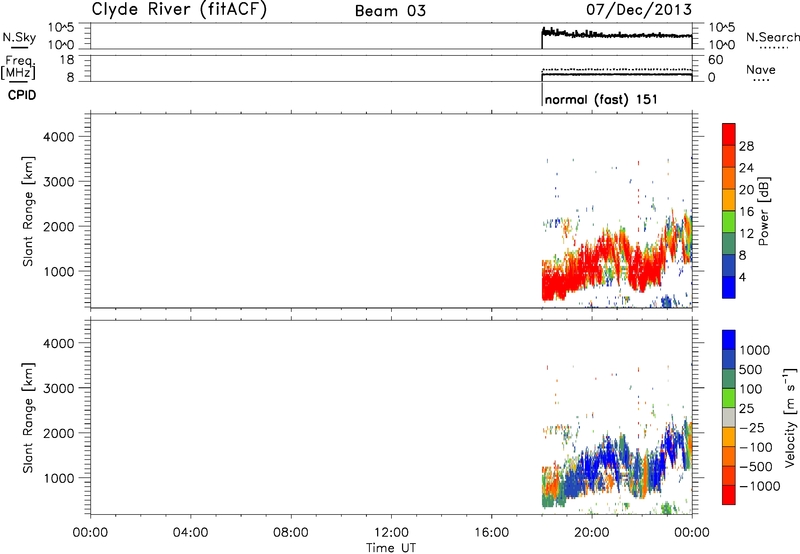Screen dimensions: 800x554
Task: Click the "04:00" time tick label
Action: point(190,533)
